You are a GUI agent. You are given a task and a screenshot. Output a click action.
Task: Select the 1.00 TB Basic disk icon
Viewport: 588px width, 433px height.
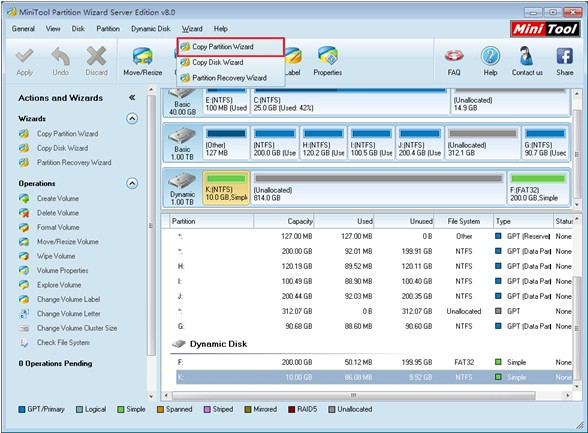[182, 136]
